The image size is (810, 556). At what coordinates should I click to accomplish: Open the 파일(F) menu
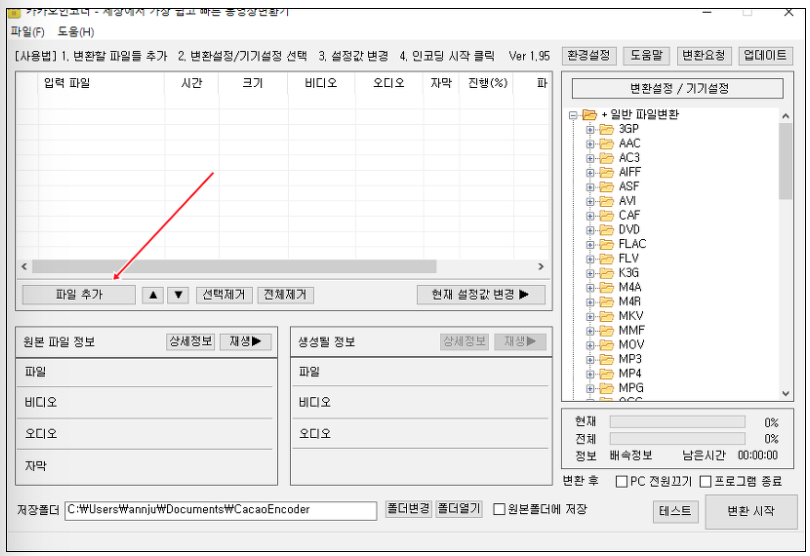(27, 32)
